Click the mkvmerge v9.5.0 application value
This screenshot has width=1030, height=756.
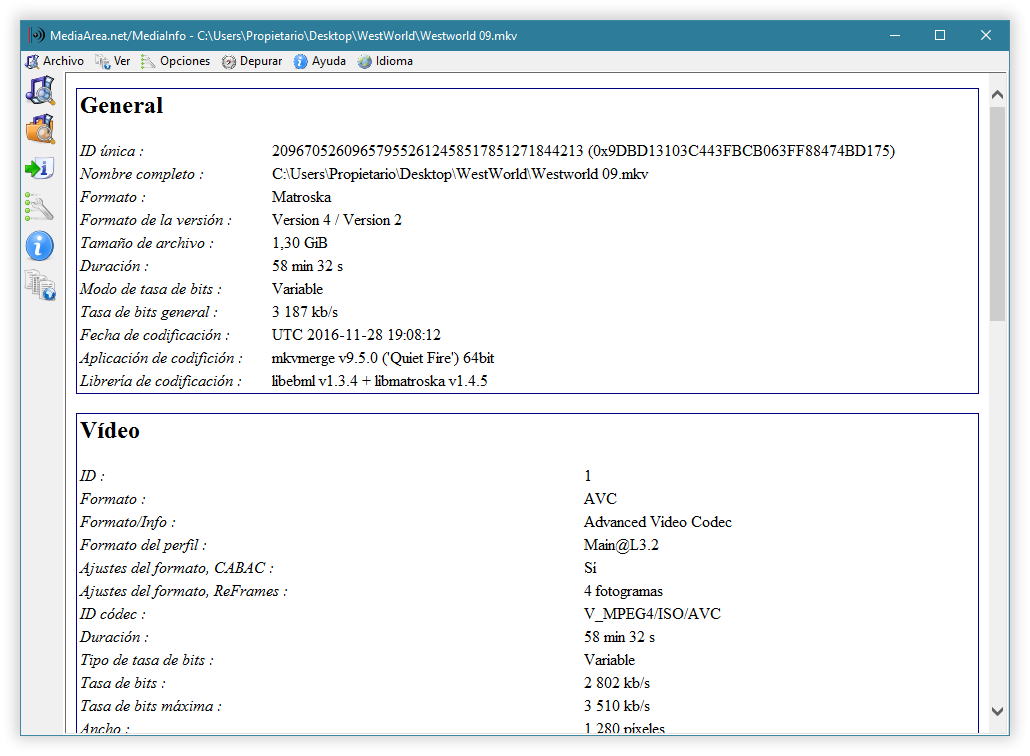point(383,358)
